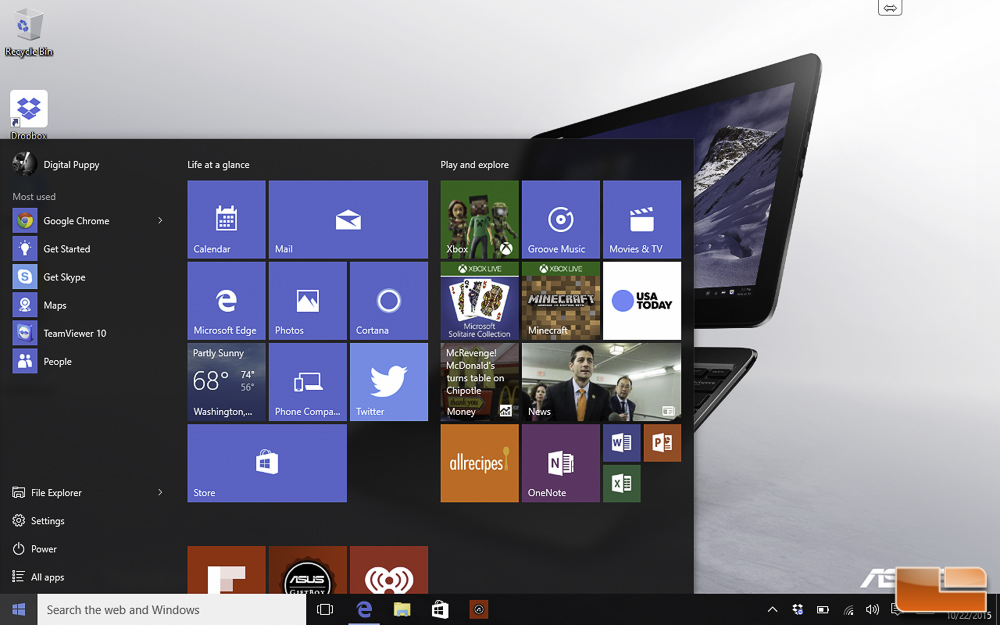Open the Microsoft Solitaire Collection tile
Viewport: 1000px width, 625px height.
(480, 300)
